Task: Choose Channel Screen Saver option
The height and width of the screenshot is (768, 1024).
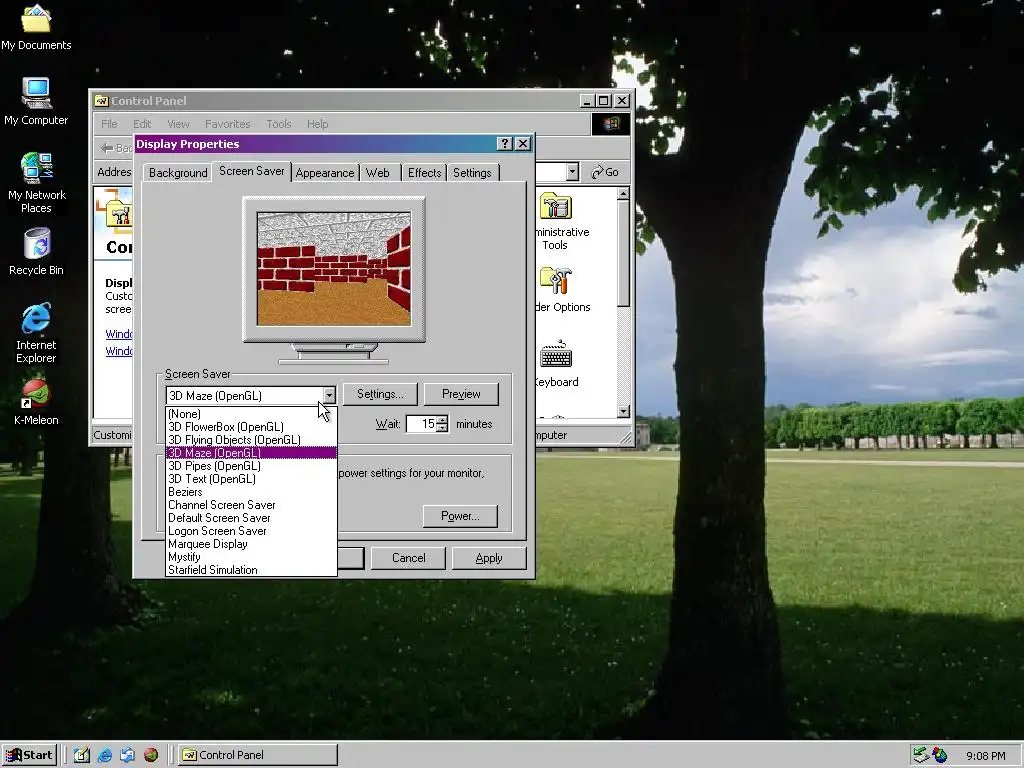Action: pyautogui.click(x=251, y=505)
